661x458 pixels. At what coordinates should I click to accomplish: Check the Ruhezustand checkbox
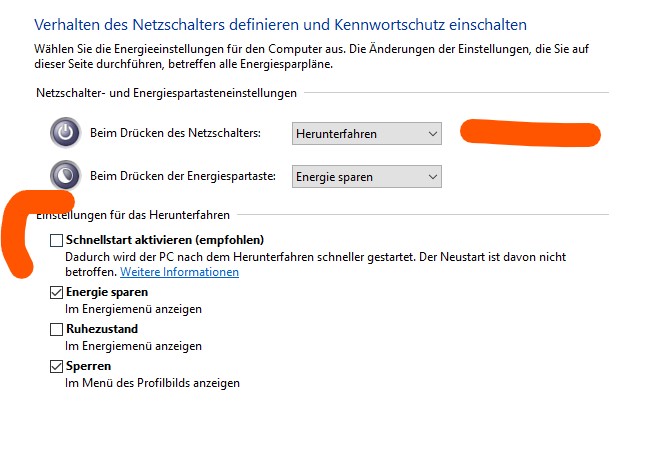click(56, 329)
